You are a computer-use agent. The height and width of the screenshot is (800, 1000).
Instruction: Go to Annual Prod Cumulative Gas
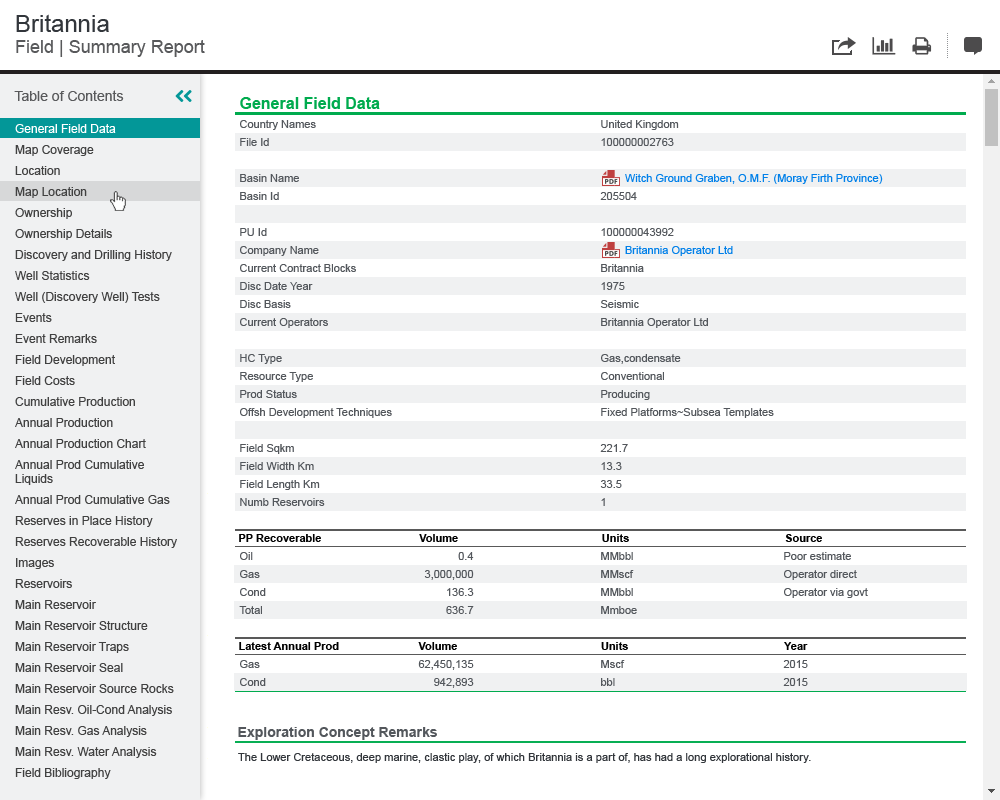click(x=92, y=500)
